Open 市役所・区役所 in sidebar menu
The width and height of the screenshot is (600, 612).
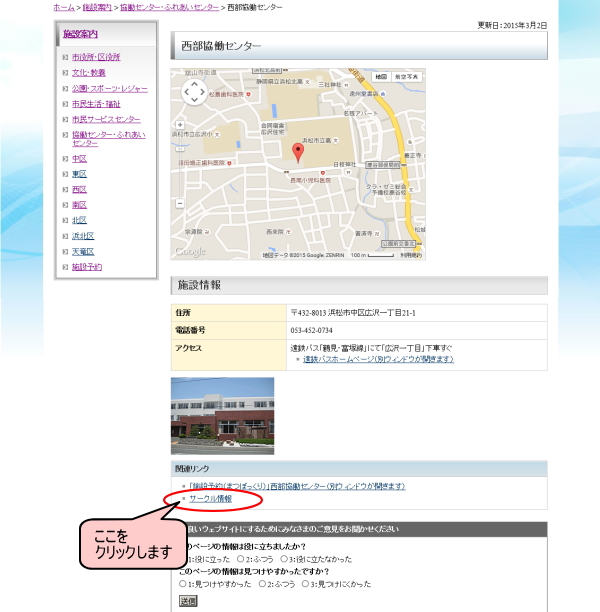pos(96,57)
